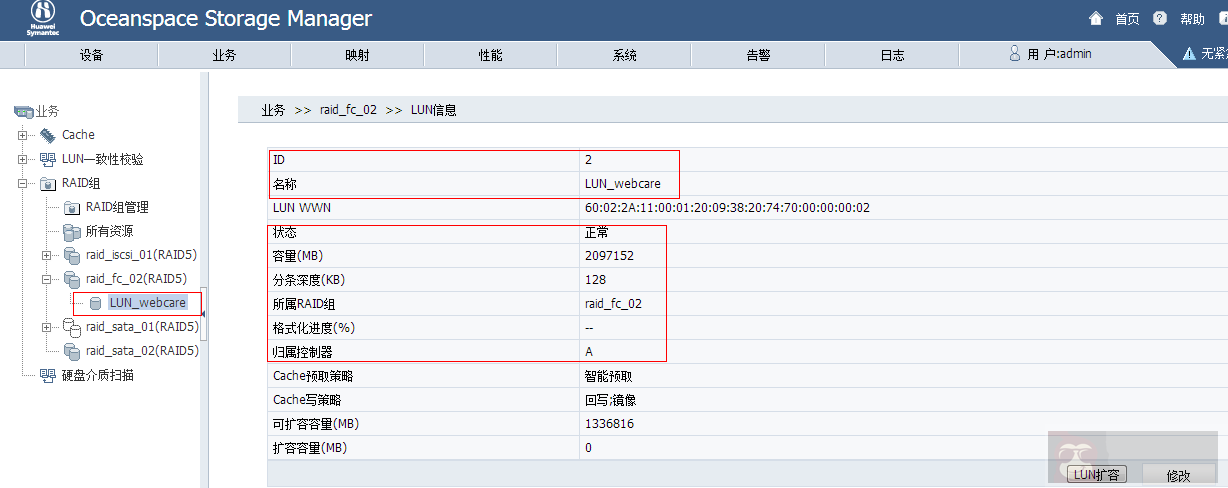The width and height of the screenshot is (1228, 488).
Task: Click the RAID组 folder icon
Action: (x=48, y=183)
